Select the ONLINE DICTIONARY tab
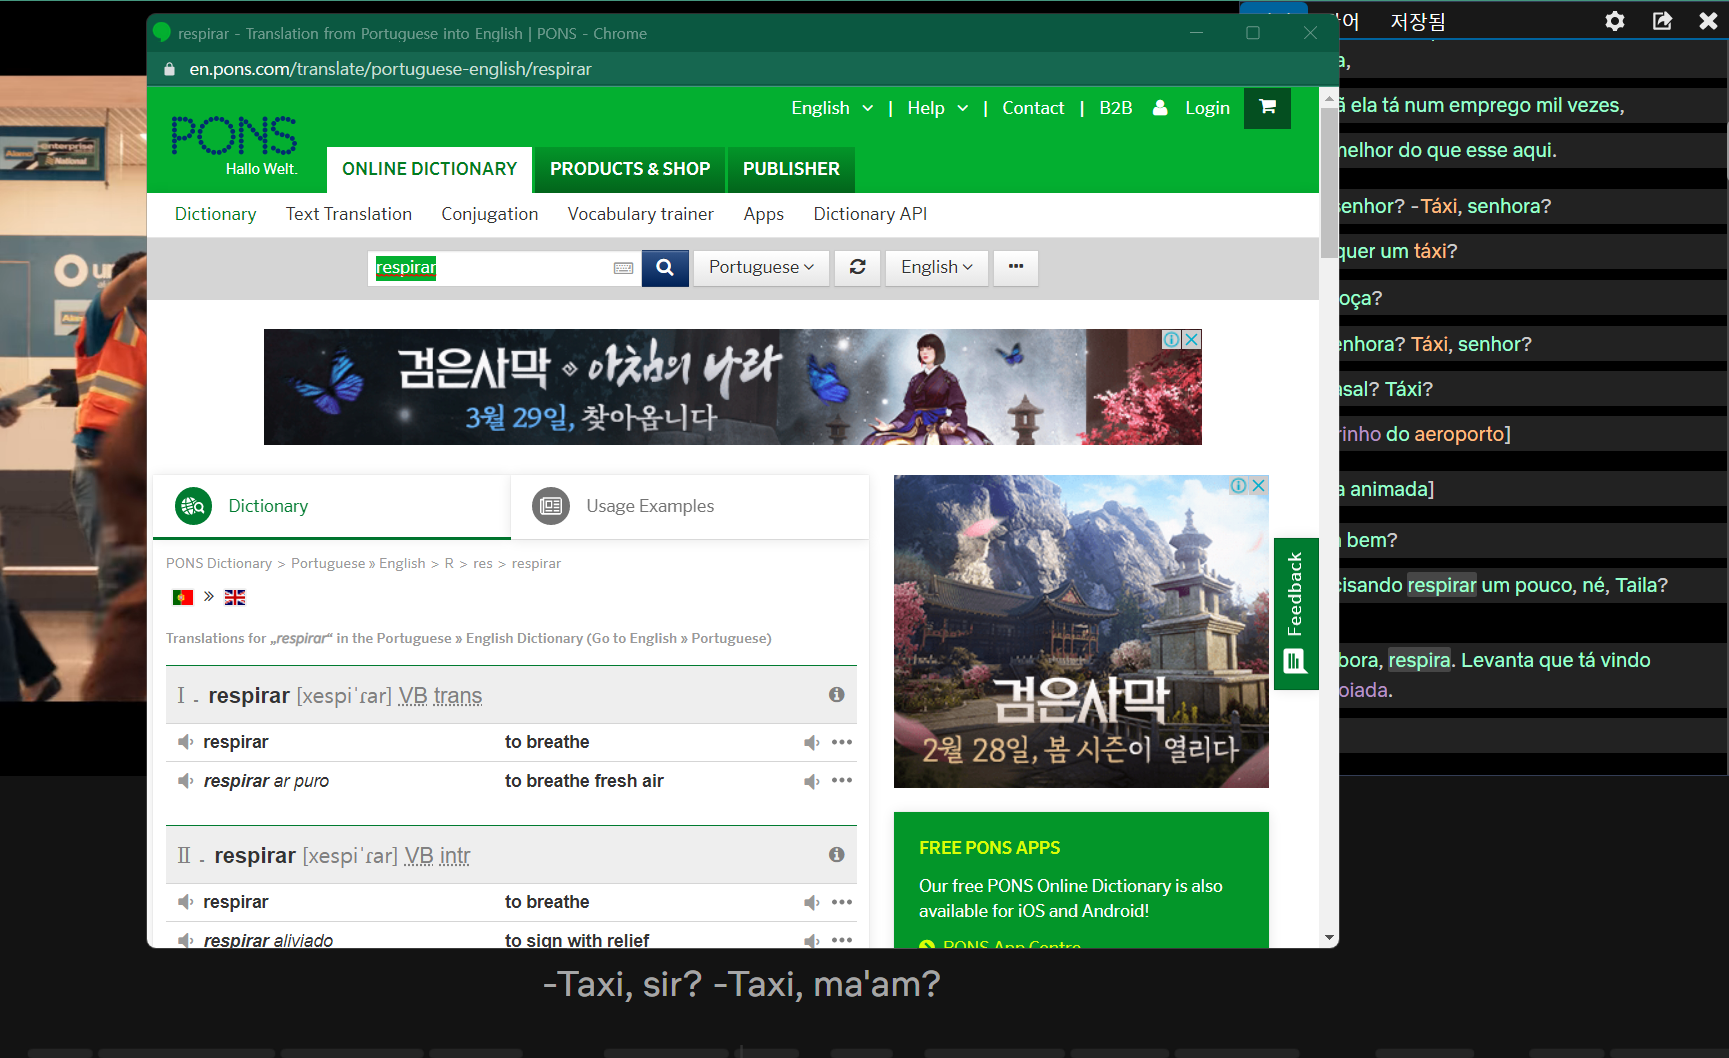Image resolution: width=1729 pixels, height=1058 pixels. point(430,169)
